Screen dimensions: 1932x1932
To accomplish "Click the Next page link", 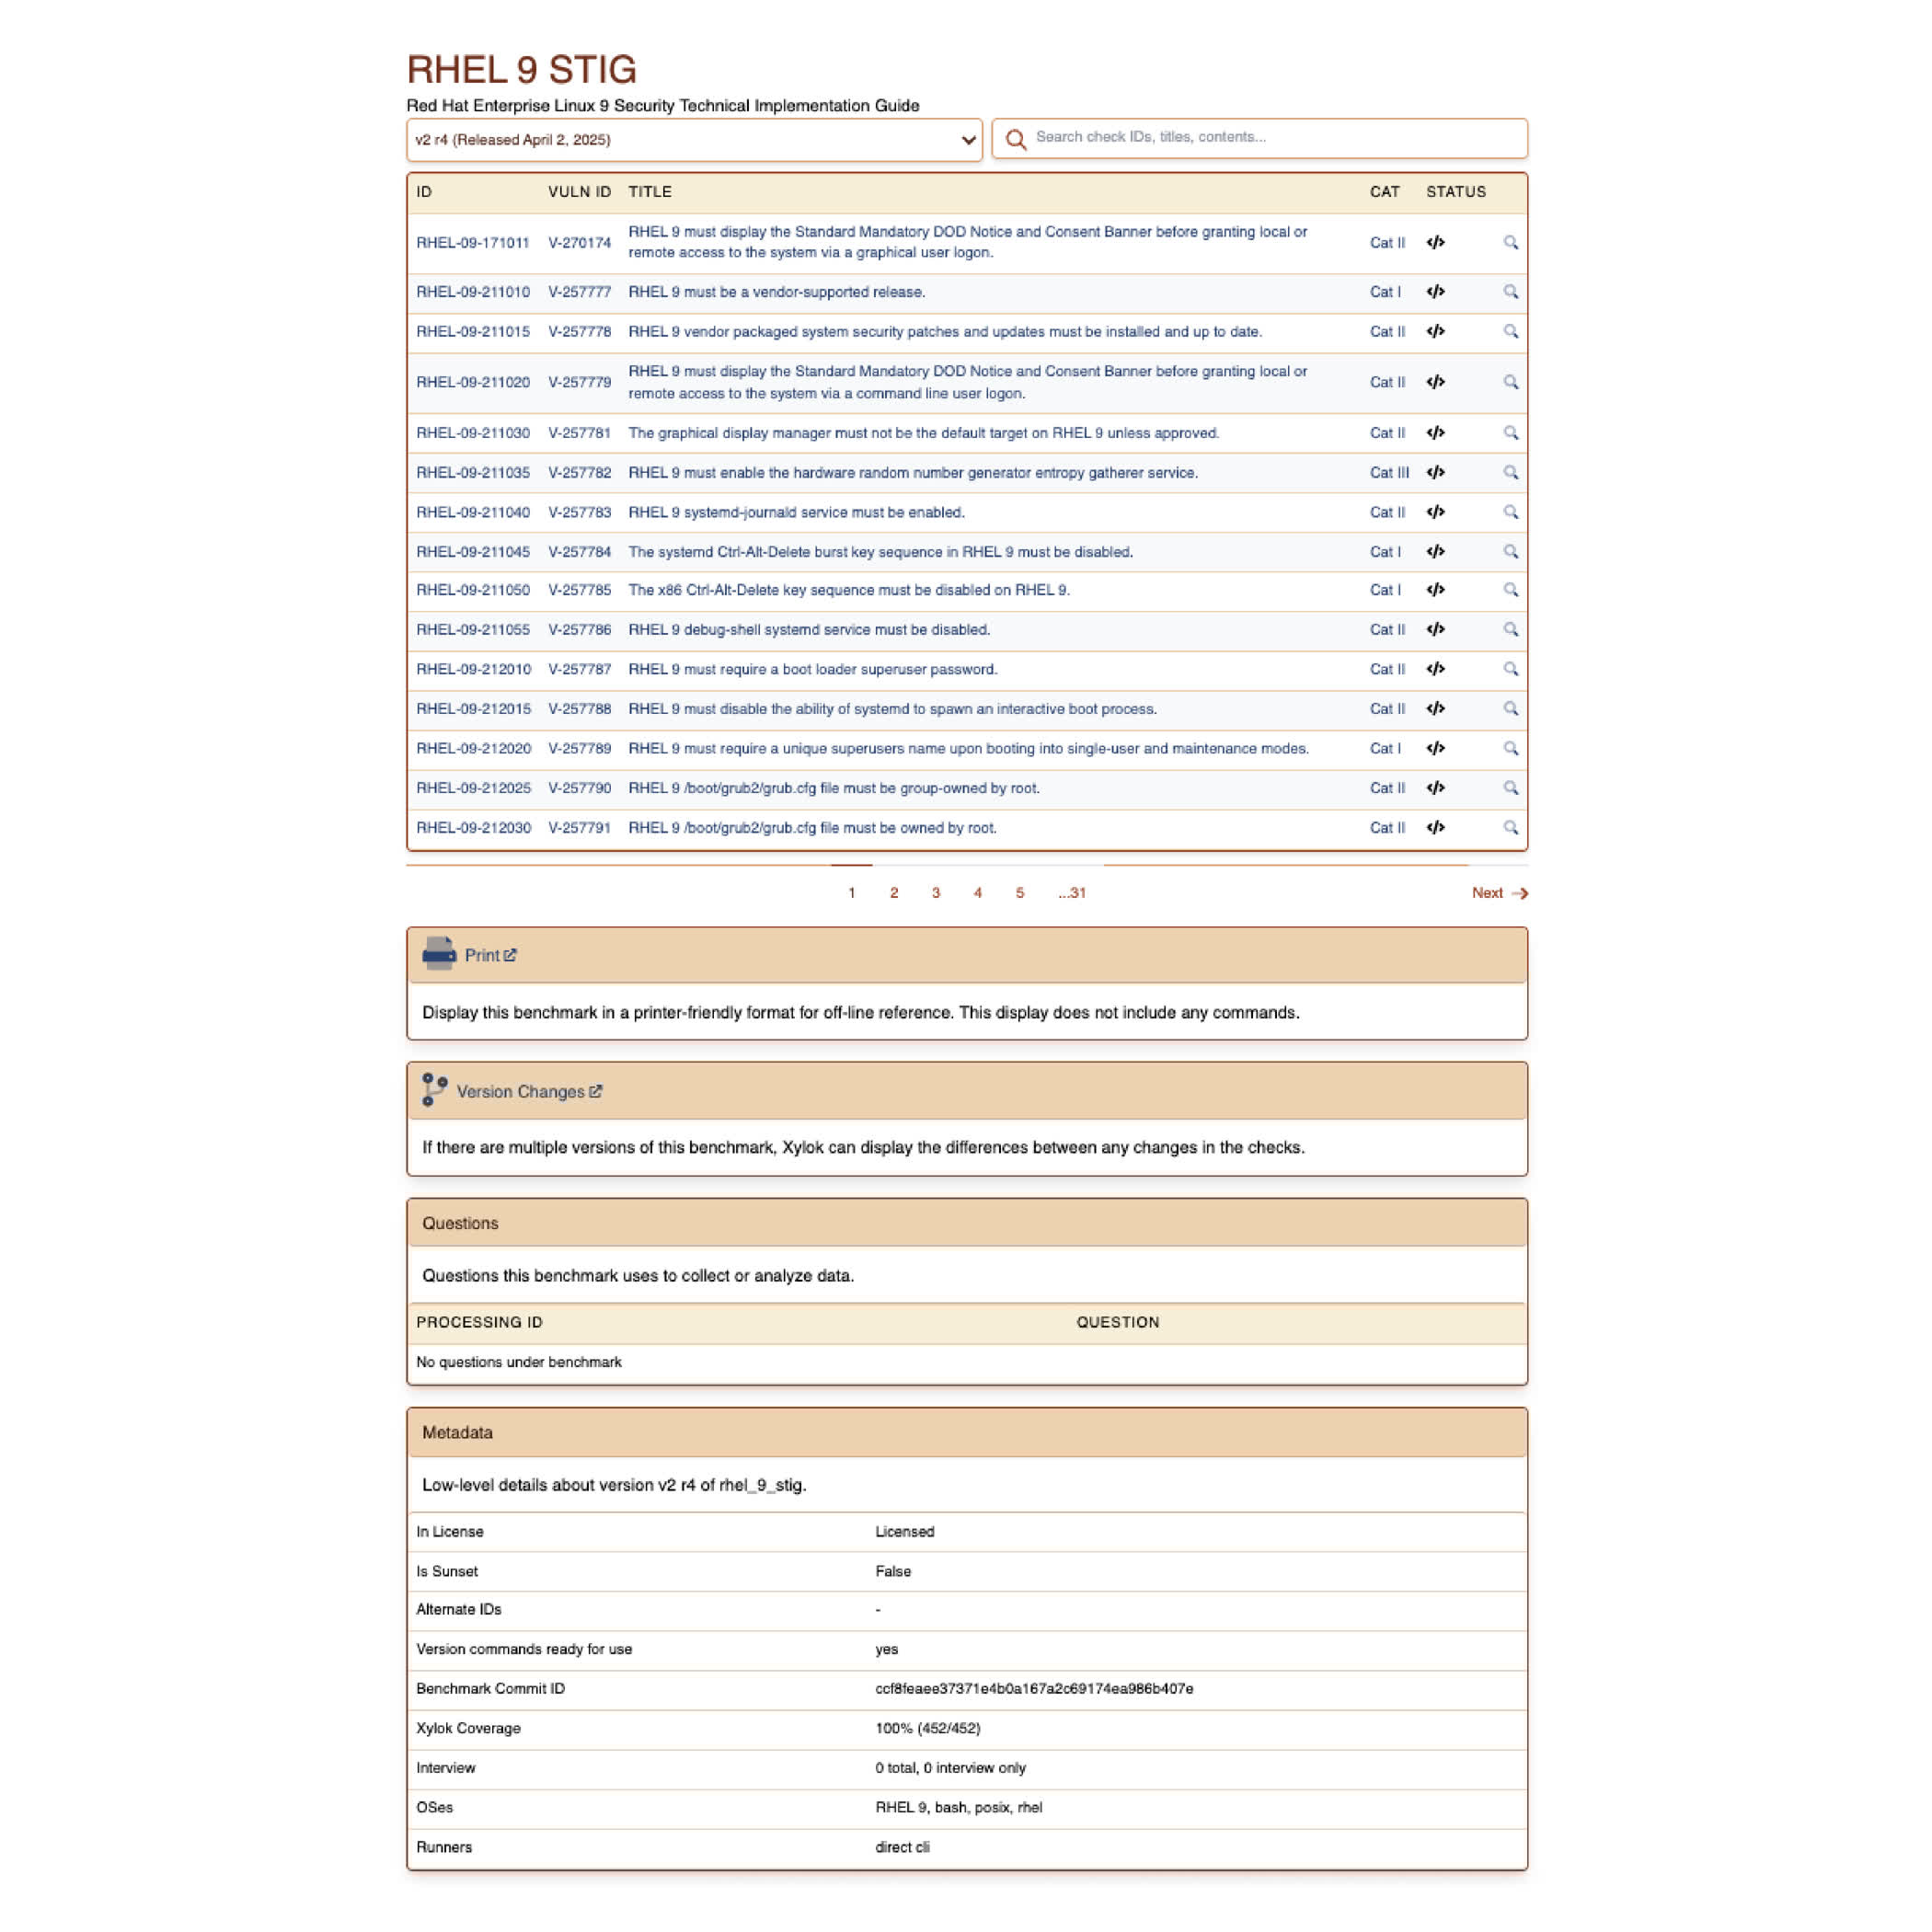I will [1499, 893].
